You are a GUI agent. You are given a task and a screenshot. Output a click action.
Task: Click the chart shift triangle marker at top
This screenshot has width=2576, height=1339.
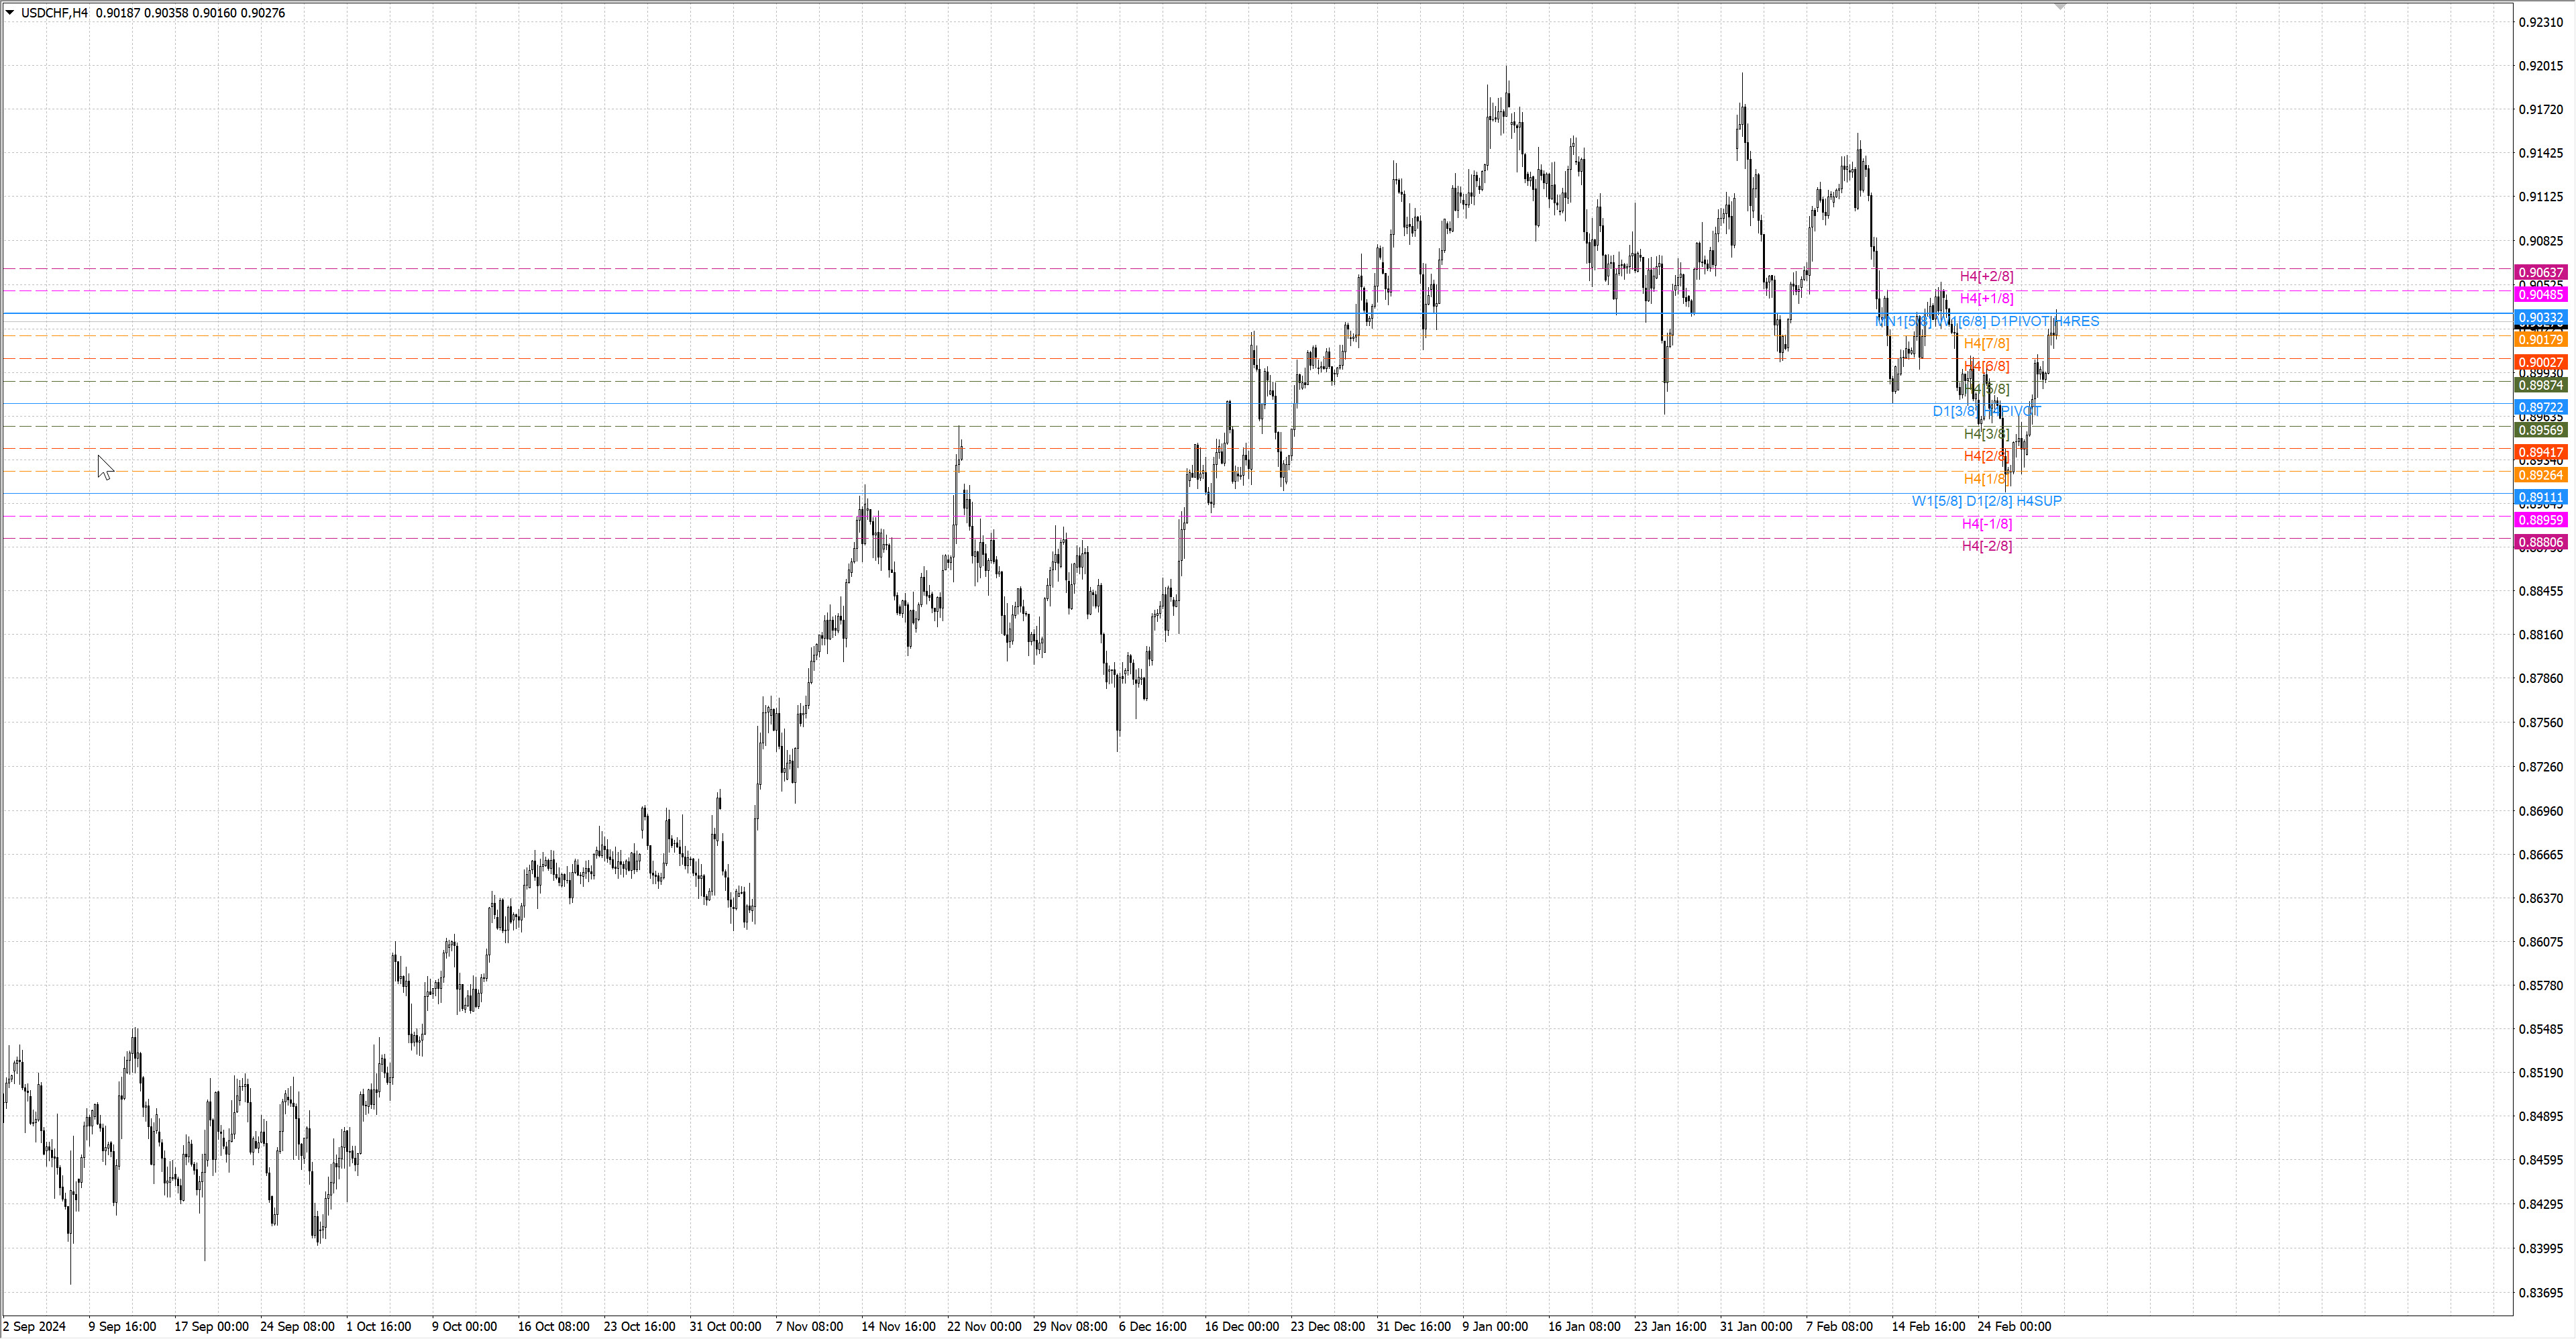2060,7
